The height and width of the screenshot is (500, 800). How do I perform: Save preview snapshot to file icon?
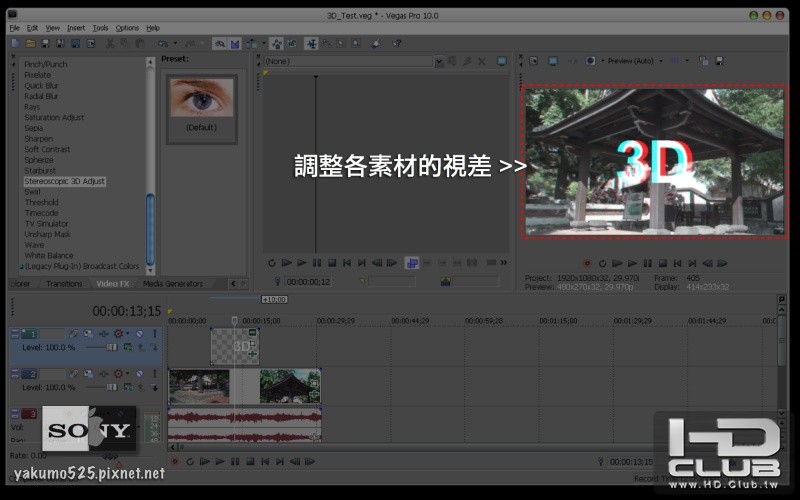(x=719, y=61)
